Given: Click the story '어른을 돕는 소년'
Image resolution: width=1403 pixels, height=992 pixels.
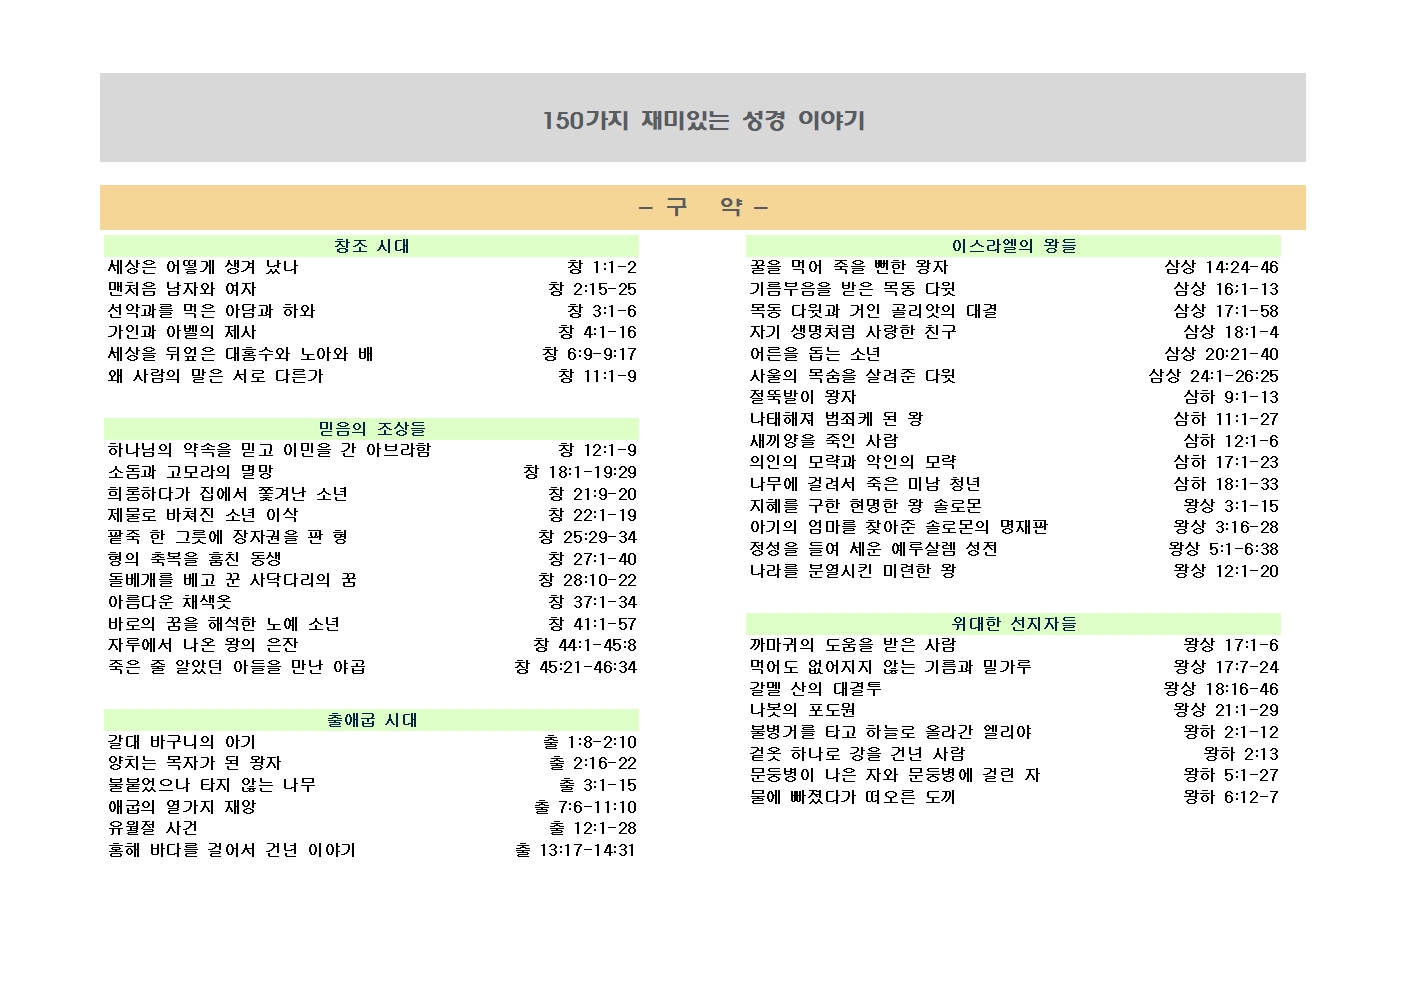Looking at the screenshot, I should [x=815, y=354].
